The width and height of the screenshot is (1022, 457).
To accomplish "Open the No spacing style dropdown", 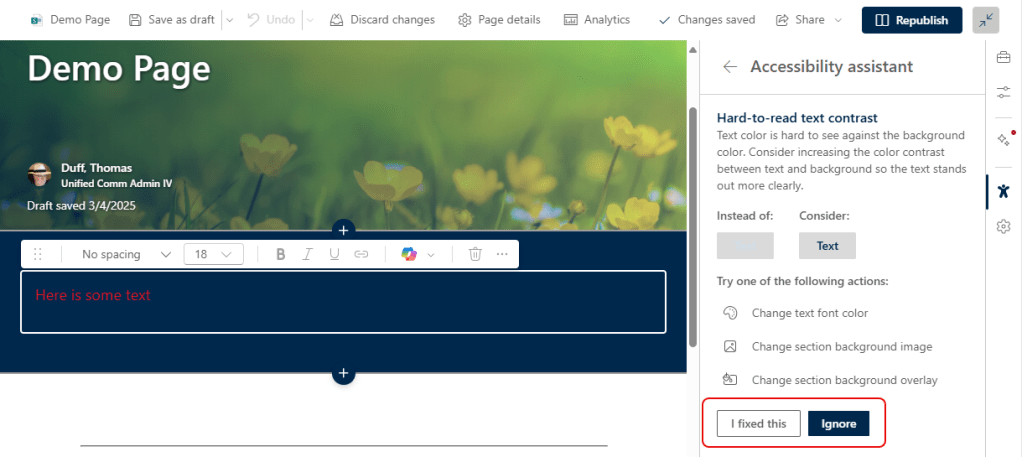I will tap(124, 254).
